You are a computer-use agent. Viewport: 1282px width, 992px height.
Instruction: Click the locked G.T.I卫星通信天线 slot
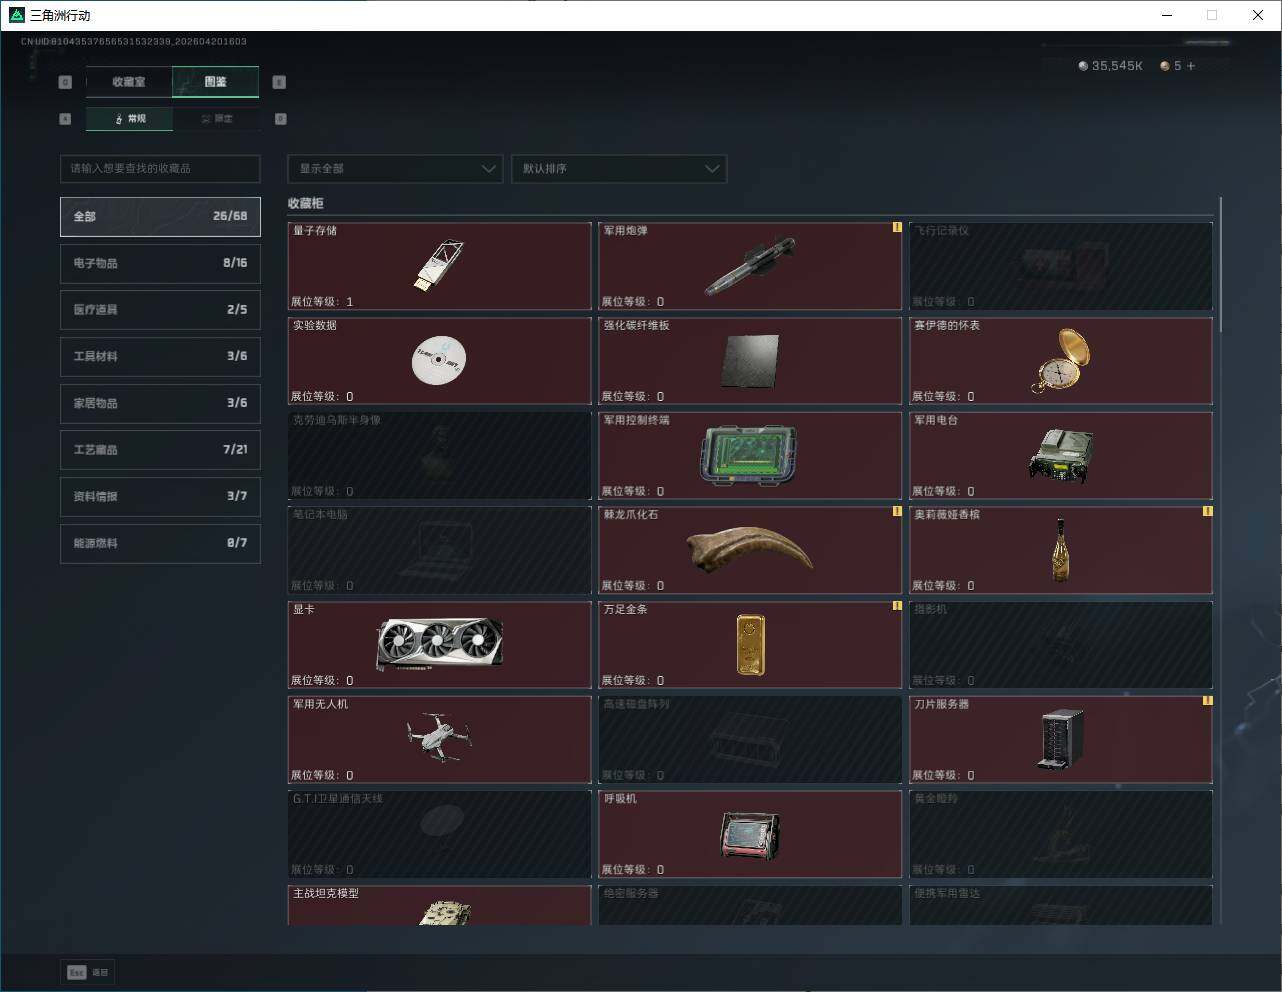439,835
